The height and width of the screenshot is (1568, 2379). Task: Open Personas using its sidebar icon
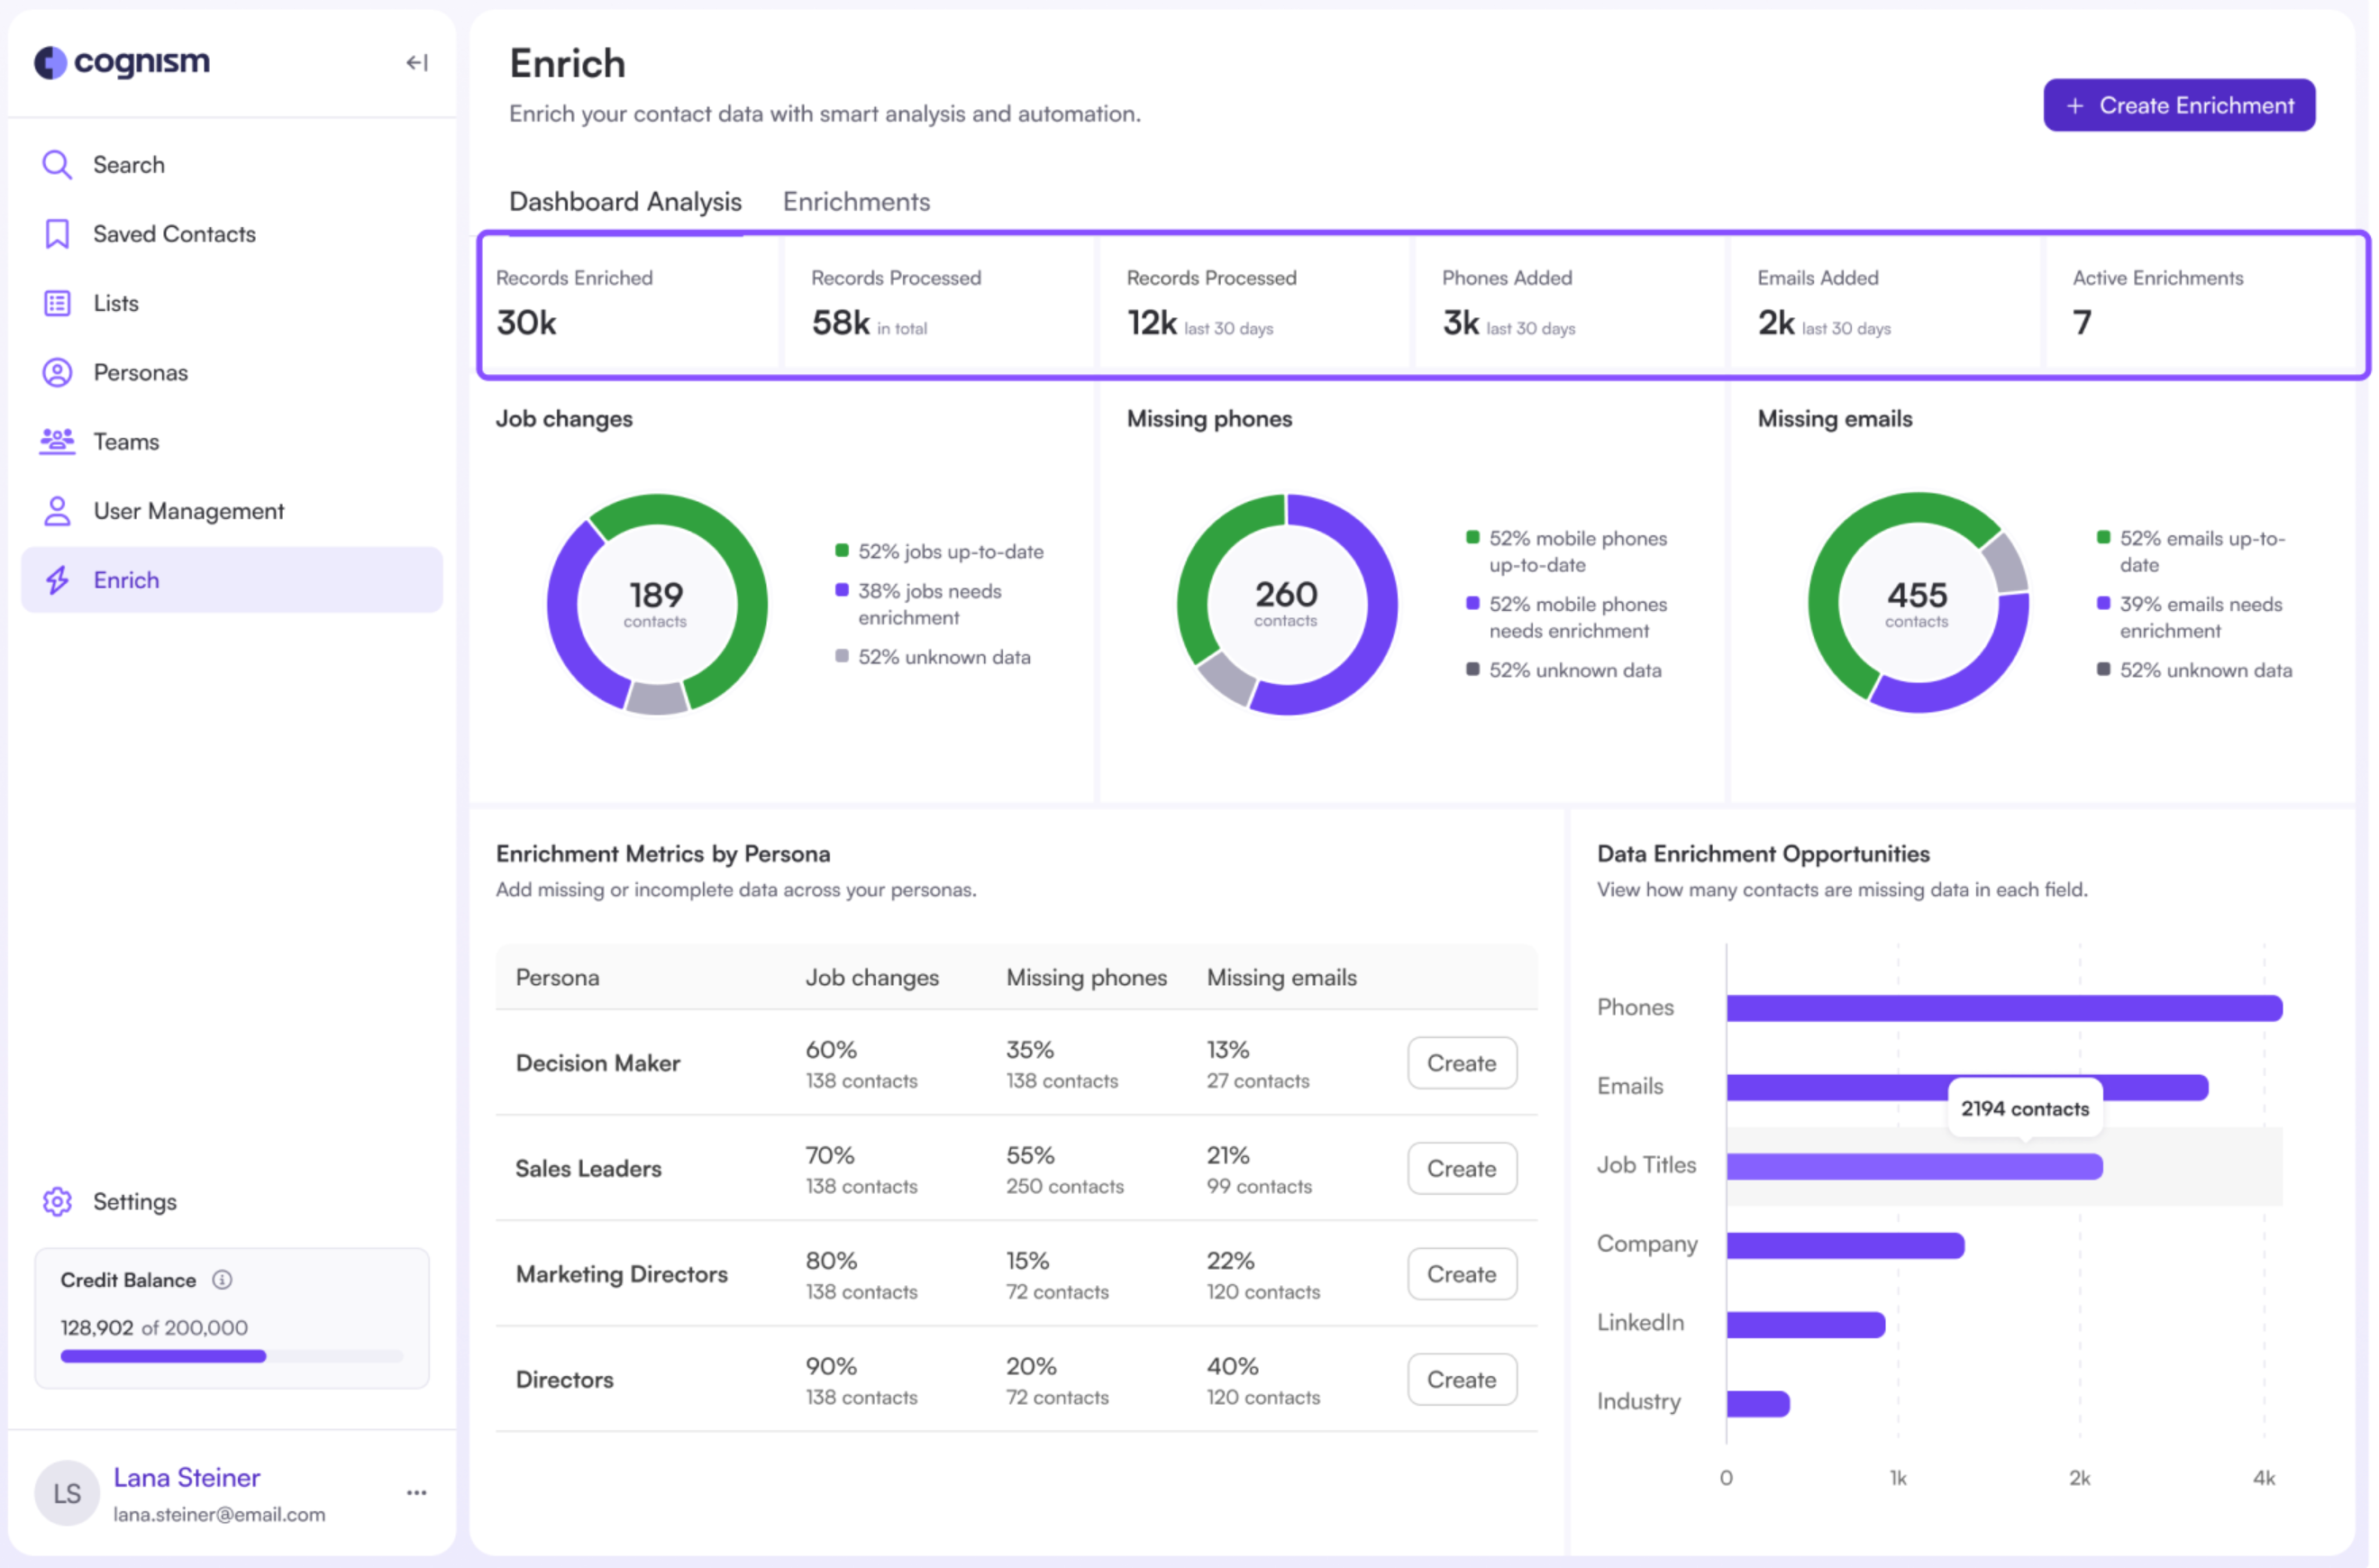pos(57,372)
